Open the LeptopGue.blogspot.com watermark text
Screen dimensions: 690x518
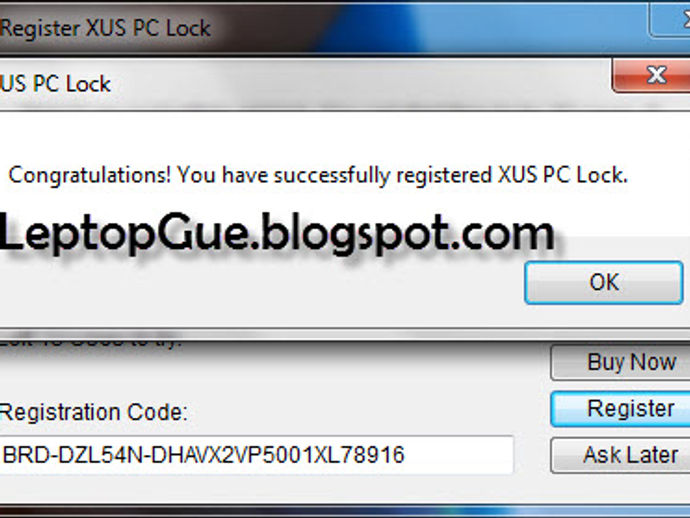coord(277,233)
